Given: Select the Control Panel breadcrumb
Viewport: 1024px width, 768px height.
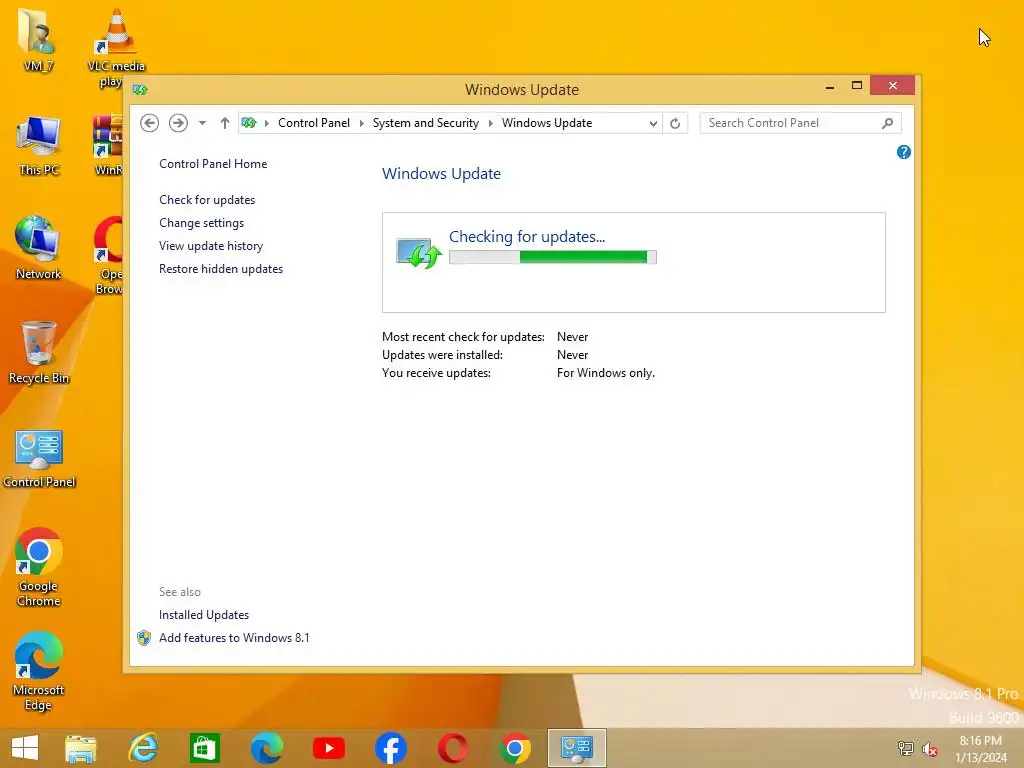Looking at the screenshot, I should (x=313, y=123).
